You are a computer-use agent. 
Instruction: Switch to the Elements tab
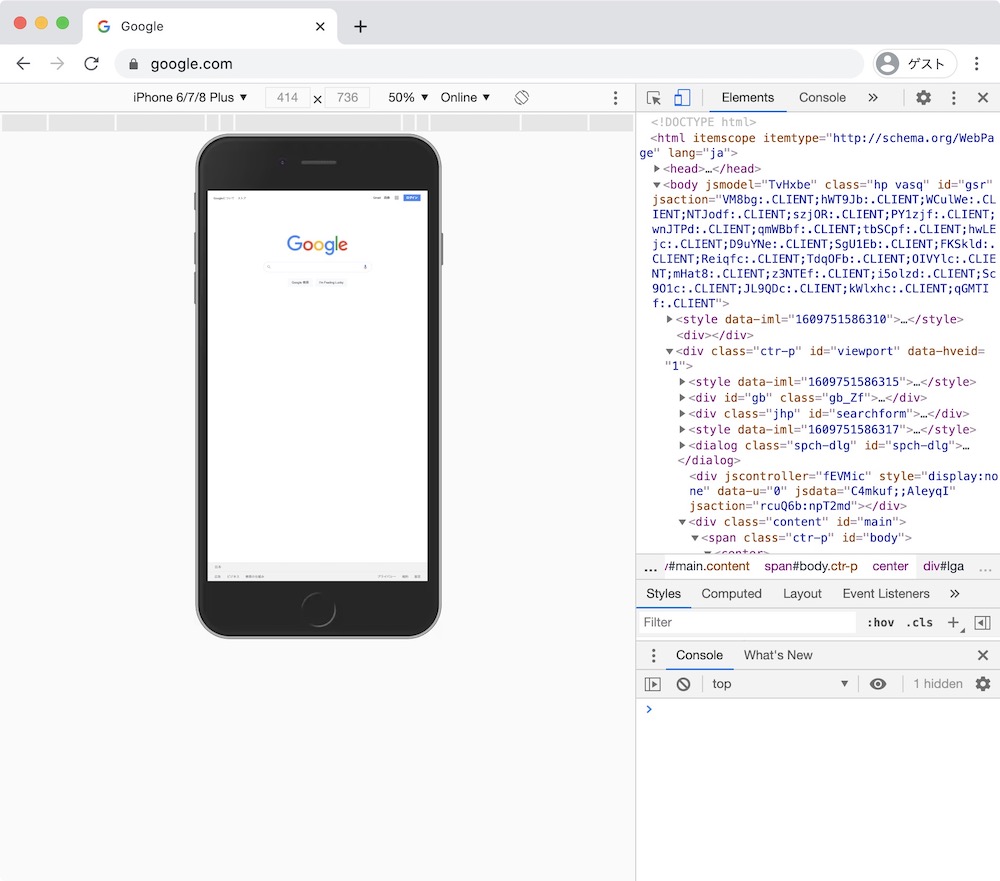click(x=747, y=98)
